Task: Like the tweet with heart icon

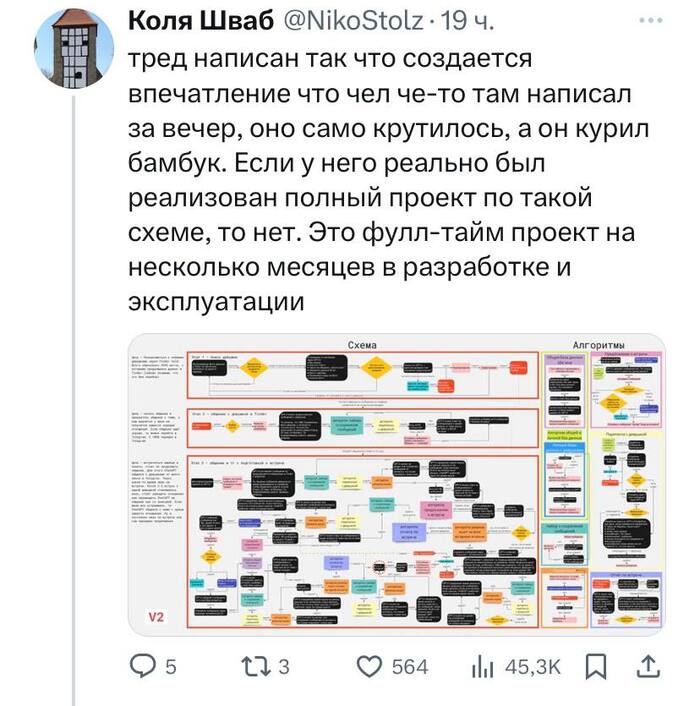Action: [x=369, y=666]
